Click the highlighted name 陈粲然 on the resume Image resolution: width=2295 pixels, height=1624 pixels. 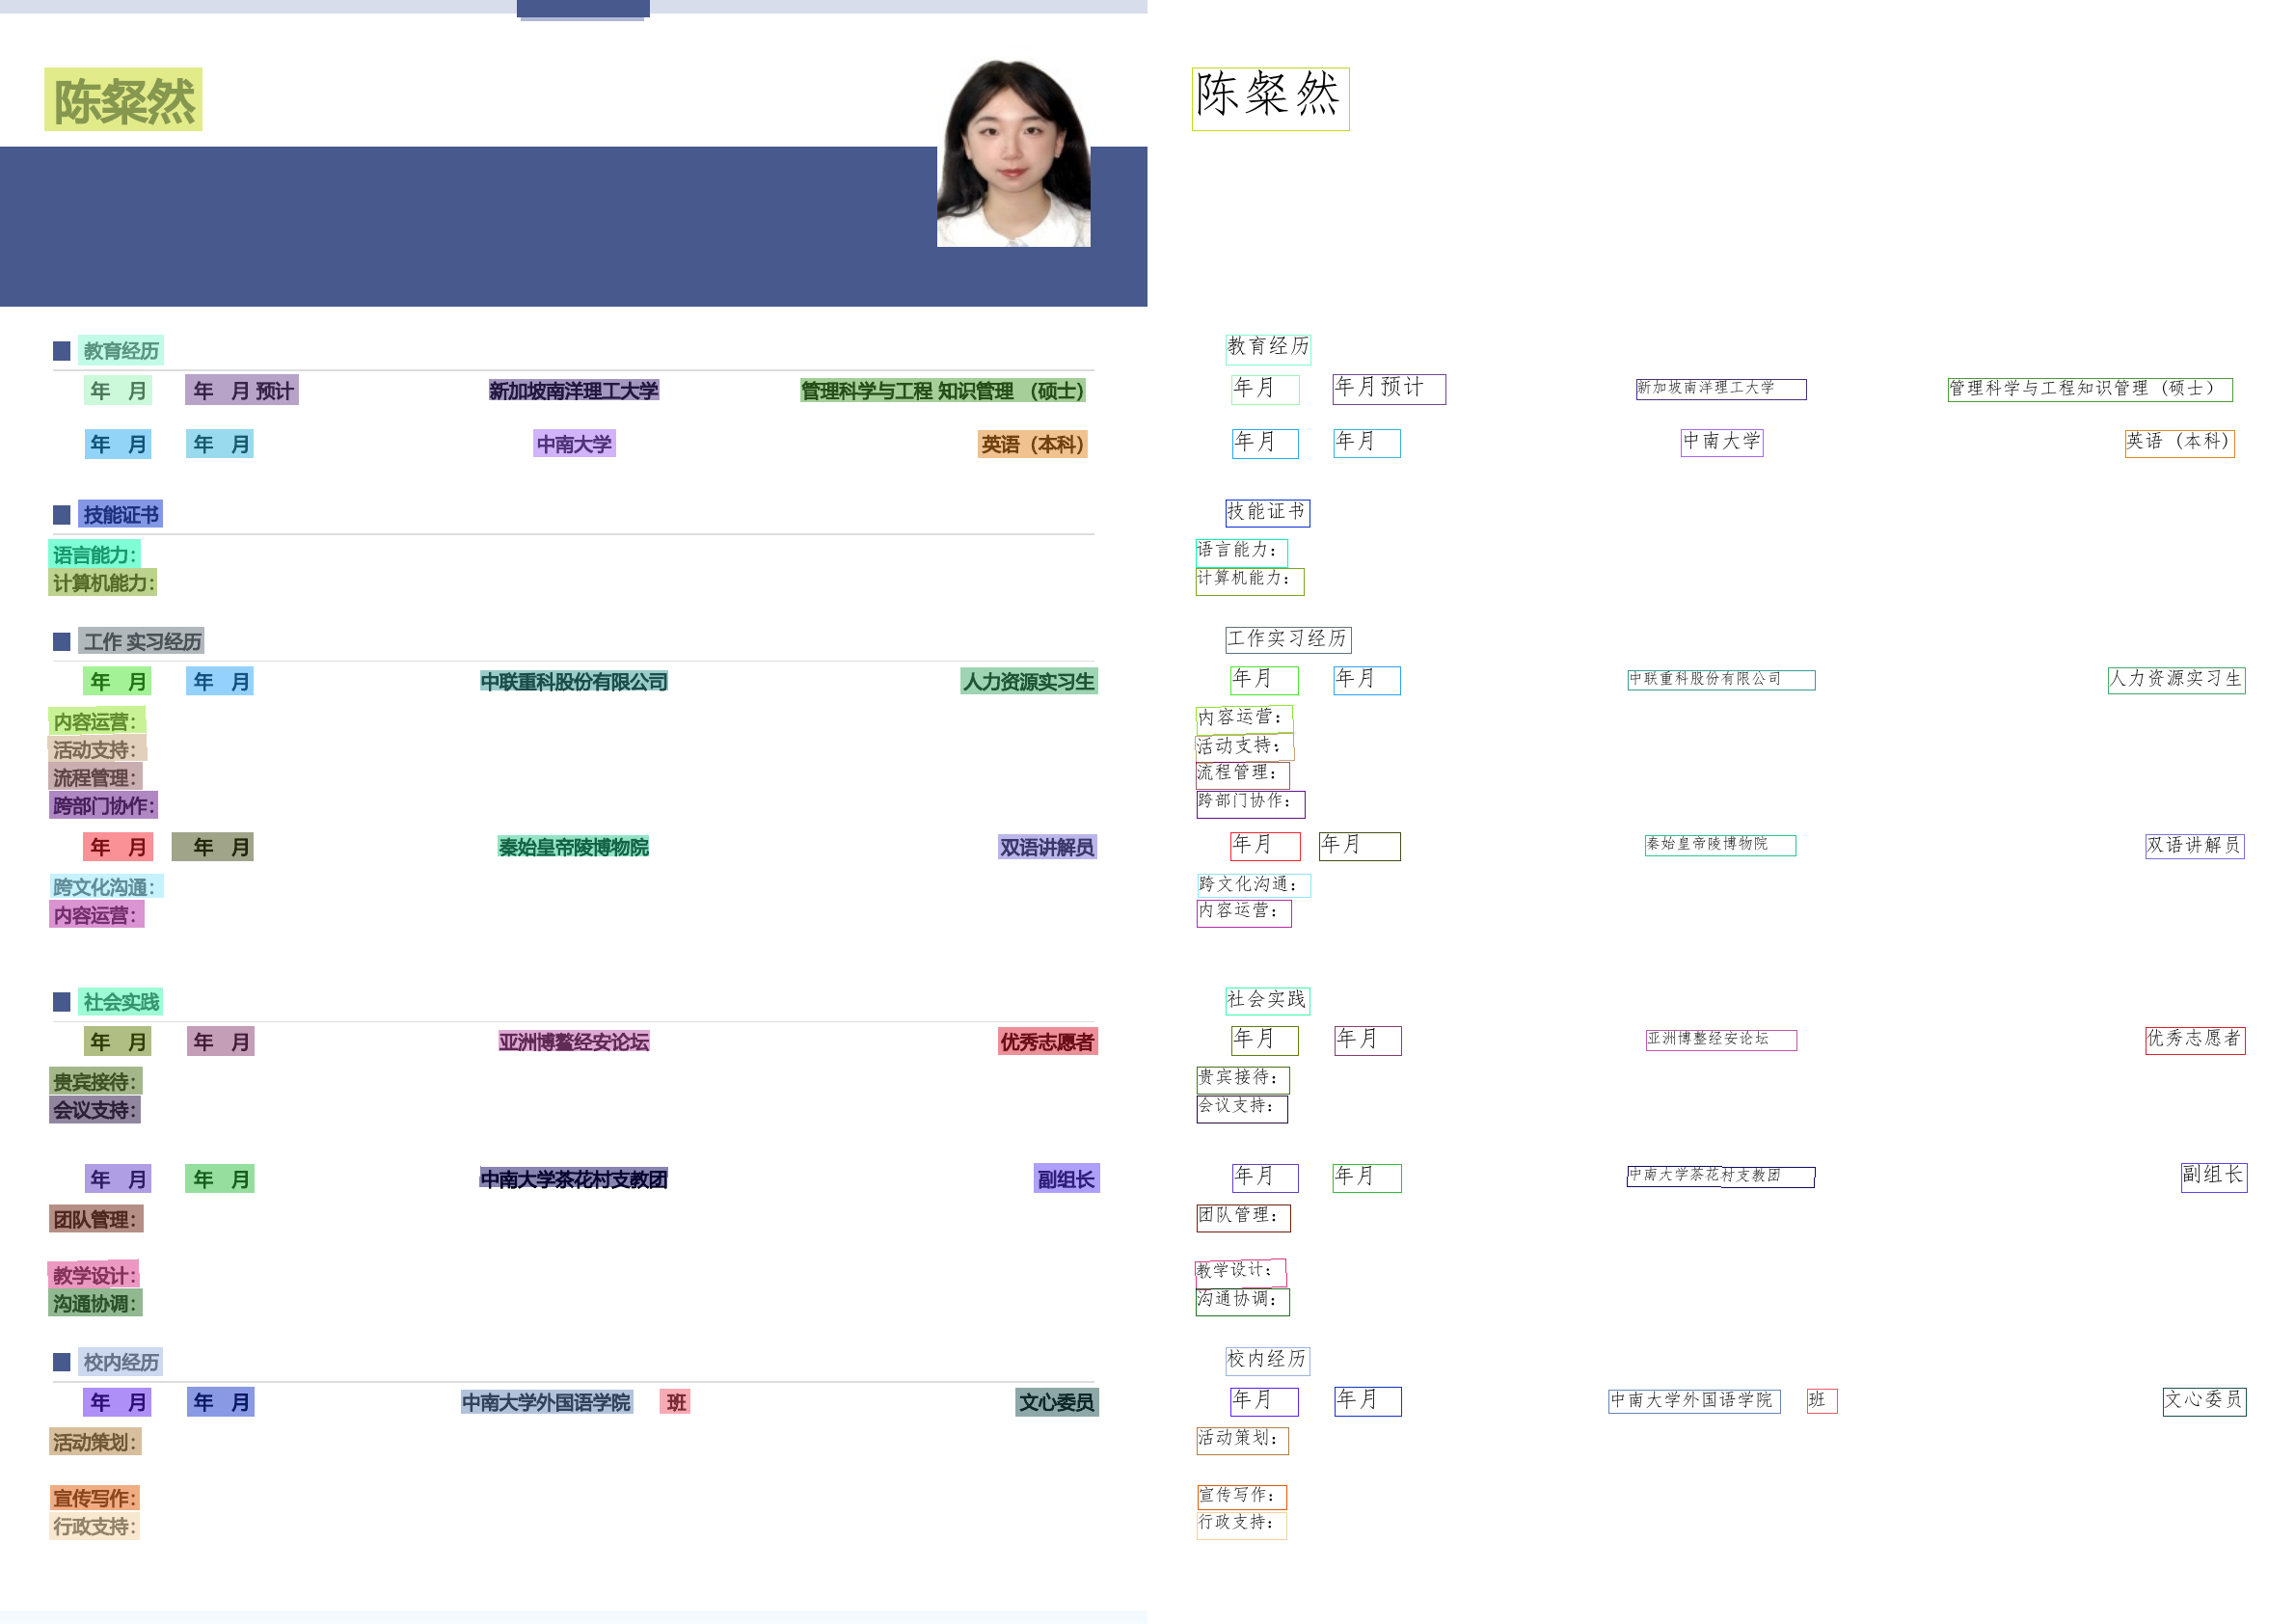123,100
